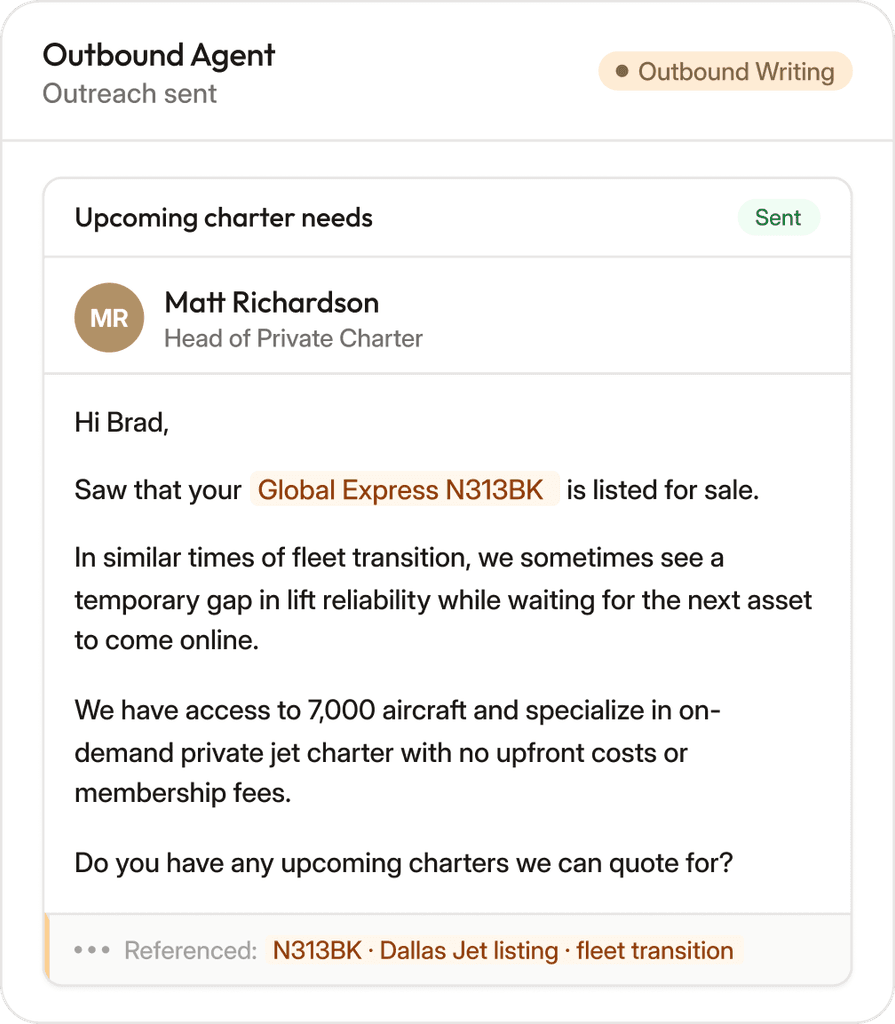The width and height of the screenshot is (895, 1024).
Task: Click Matt Richardson's name
Action: tap(272, 303)
